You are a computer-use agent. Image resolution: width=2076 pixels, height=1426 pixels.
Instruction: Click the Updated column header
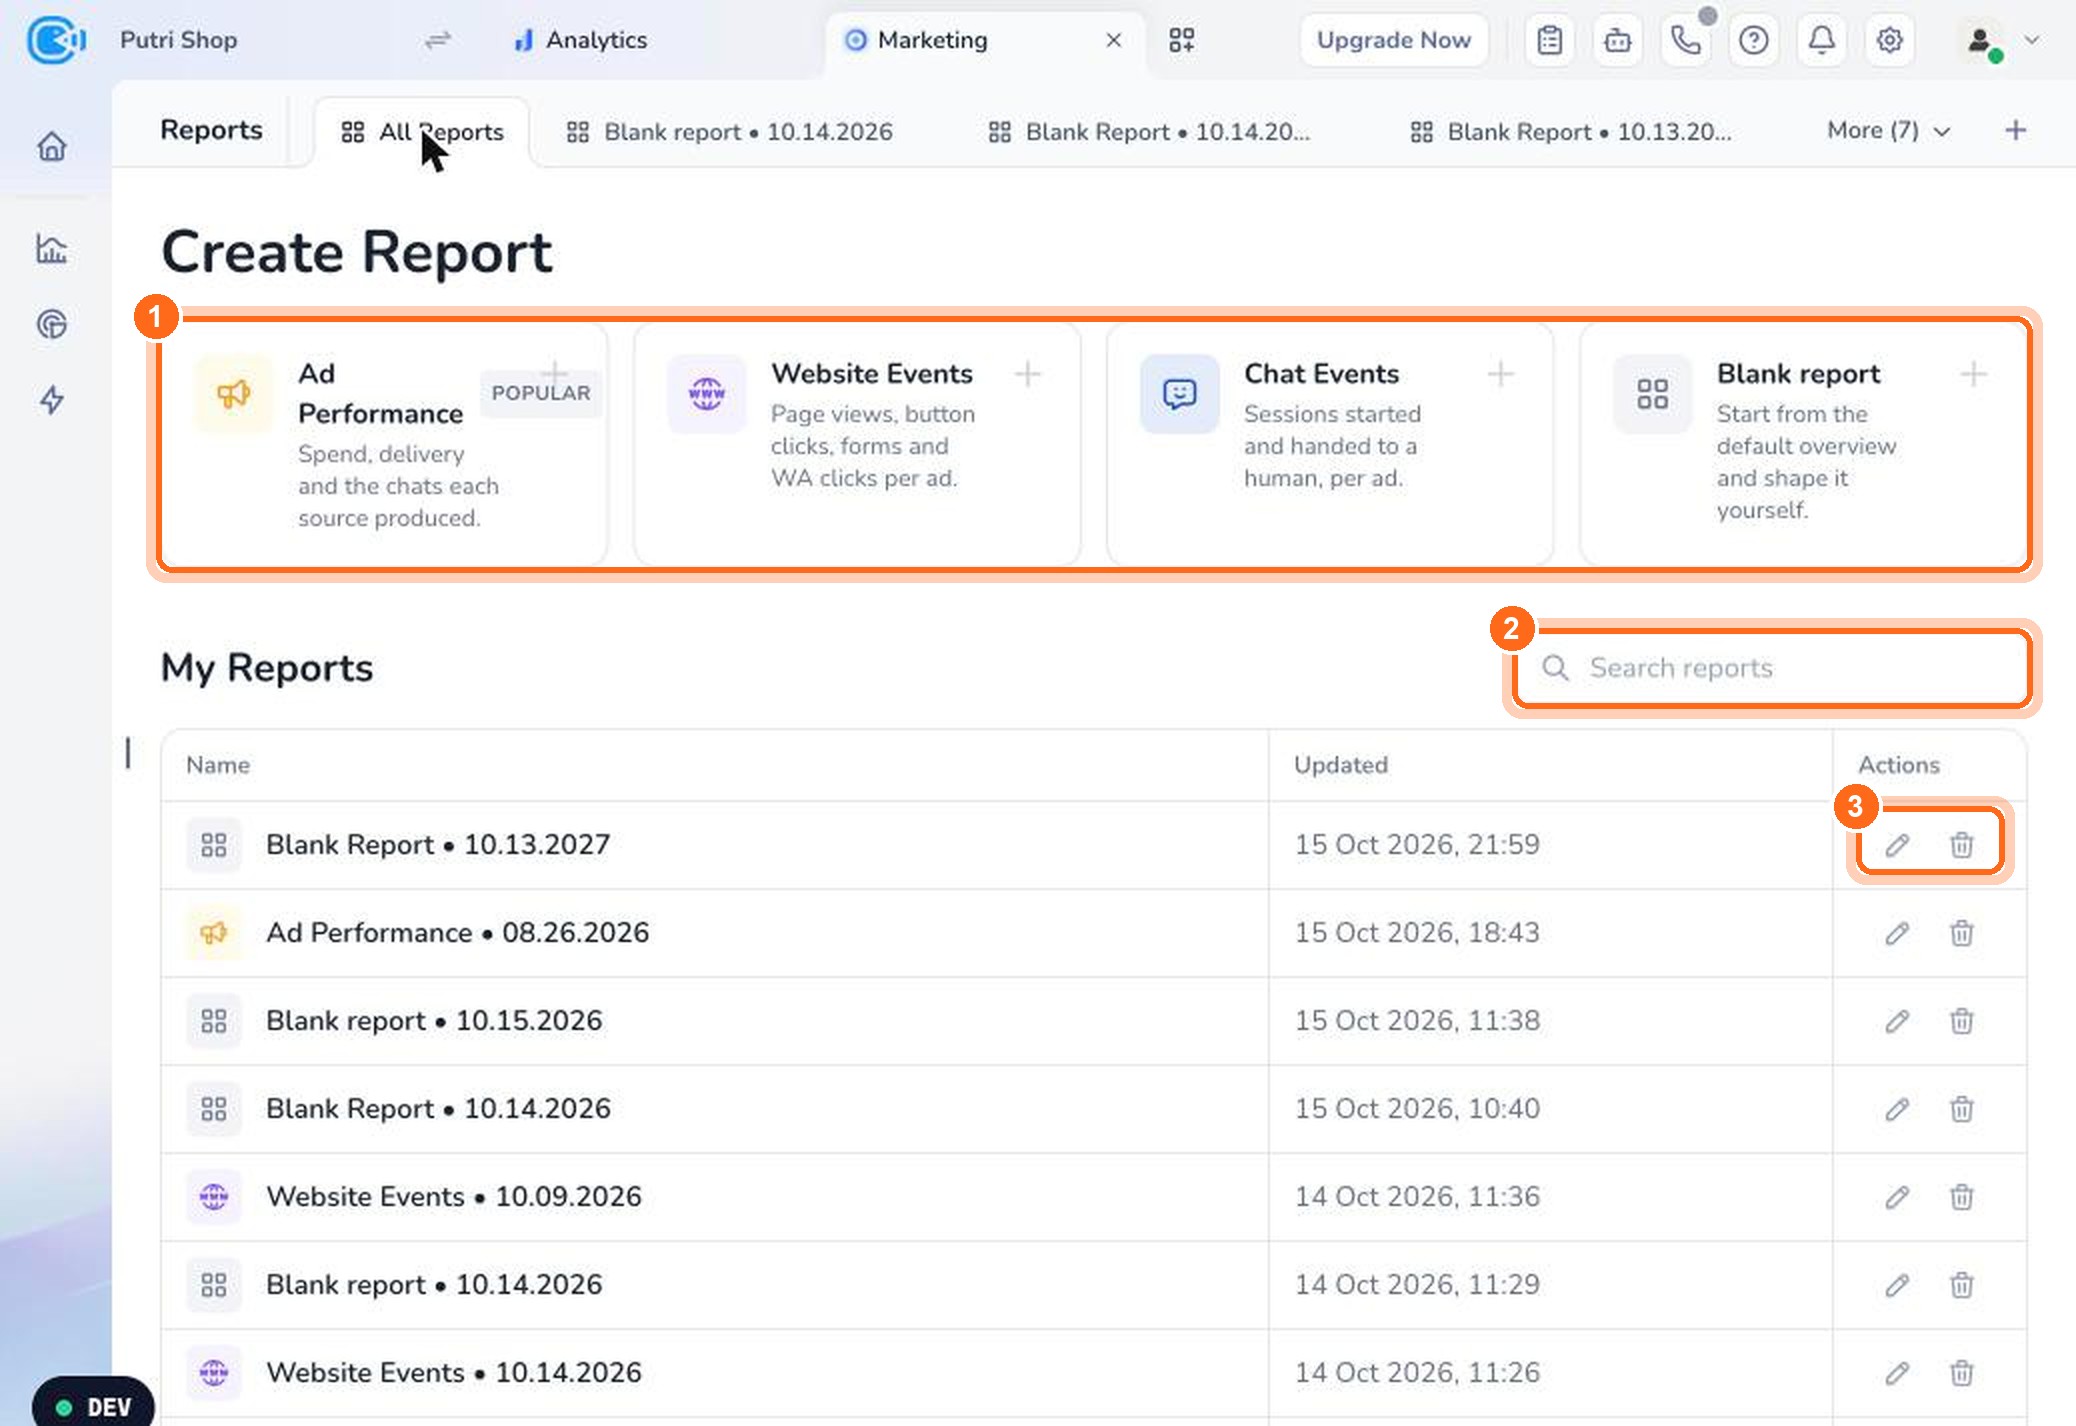tap(1341, 765)
